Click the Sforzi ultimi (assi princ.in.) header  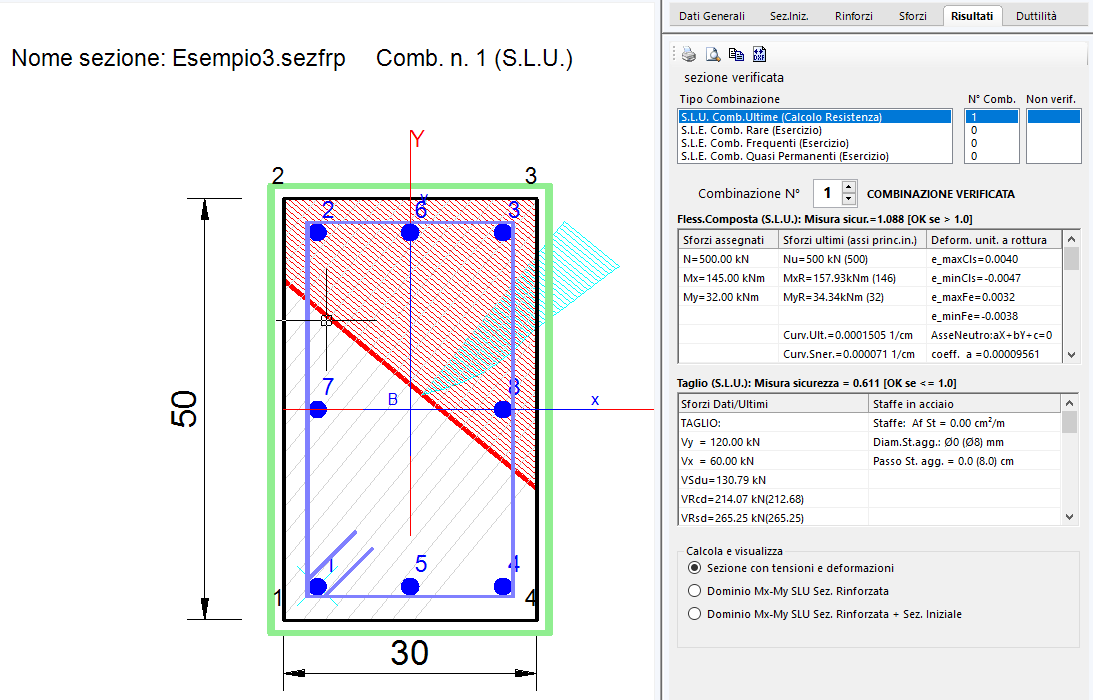[x=853, y=240]
